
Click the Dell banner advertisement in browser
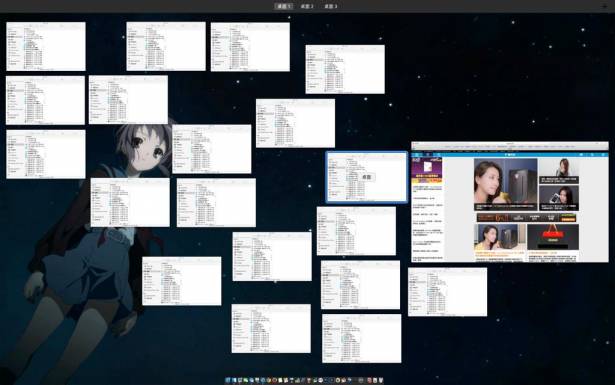click(526, 218)
